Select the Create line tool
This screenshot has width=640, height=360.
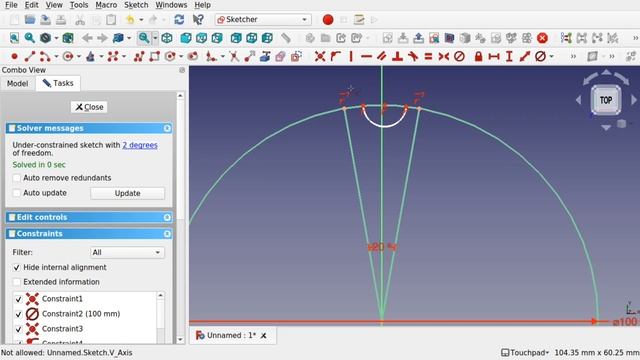[x=30, y=56]
